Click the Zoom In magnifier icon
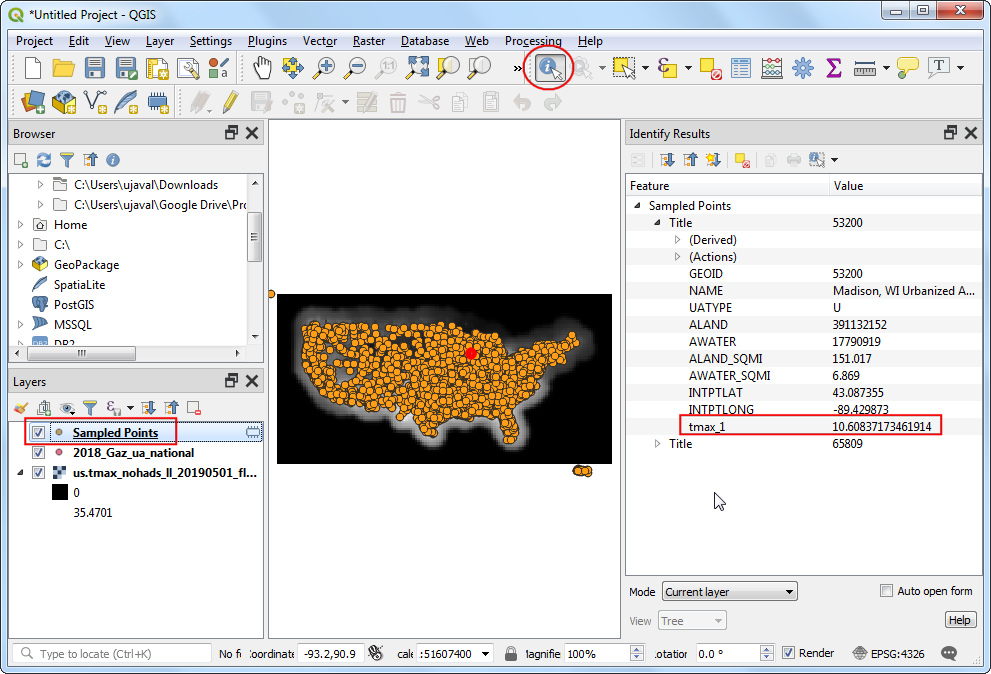The width and height of the screenshot is (991, 674). (324, 68)
